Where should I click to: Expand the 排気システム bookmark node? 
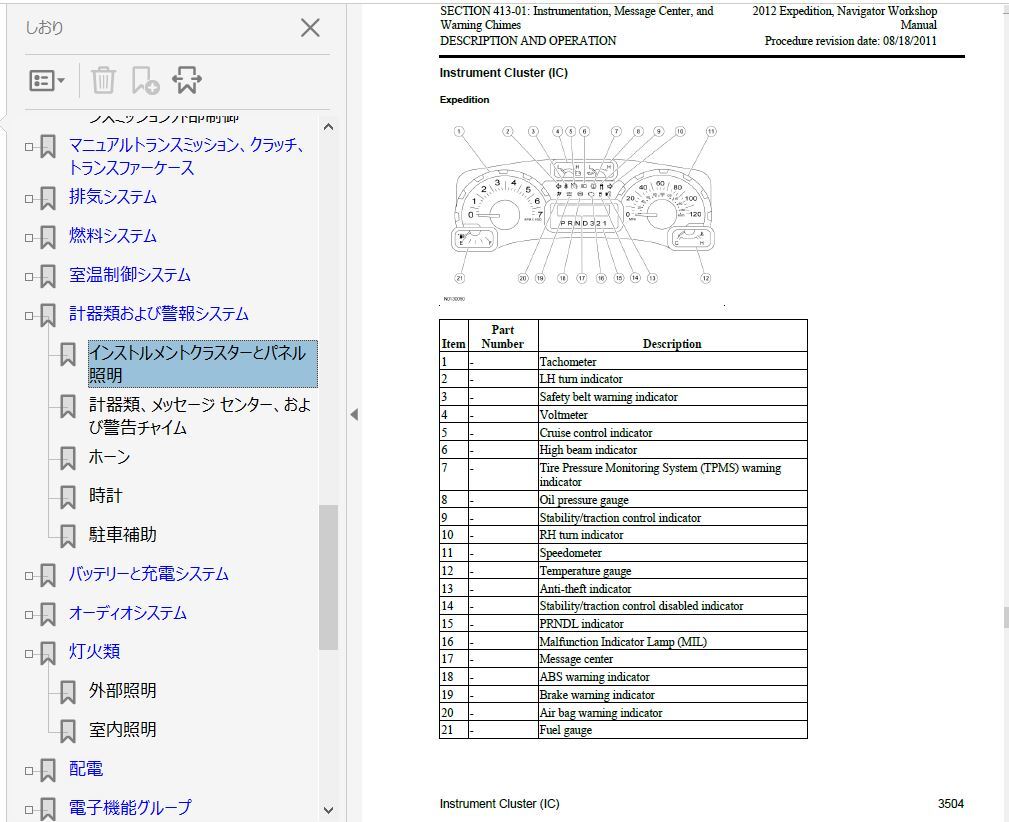click(x=29, y=199)
